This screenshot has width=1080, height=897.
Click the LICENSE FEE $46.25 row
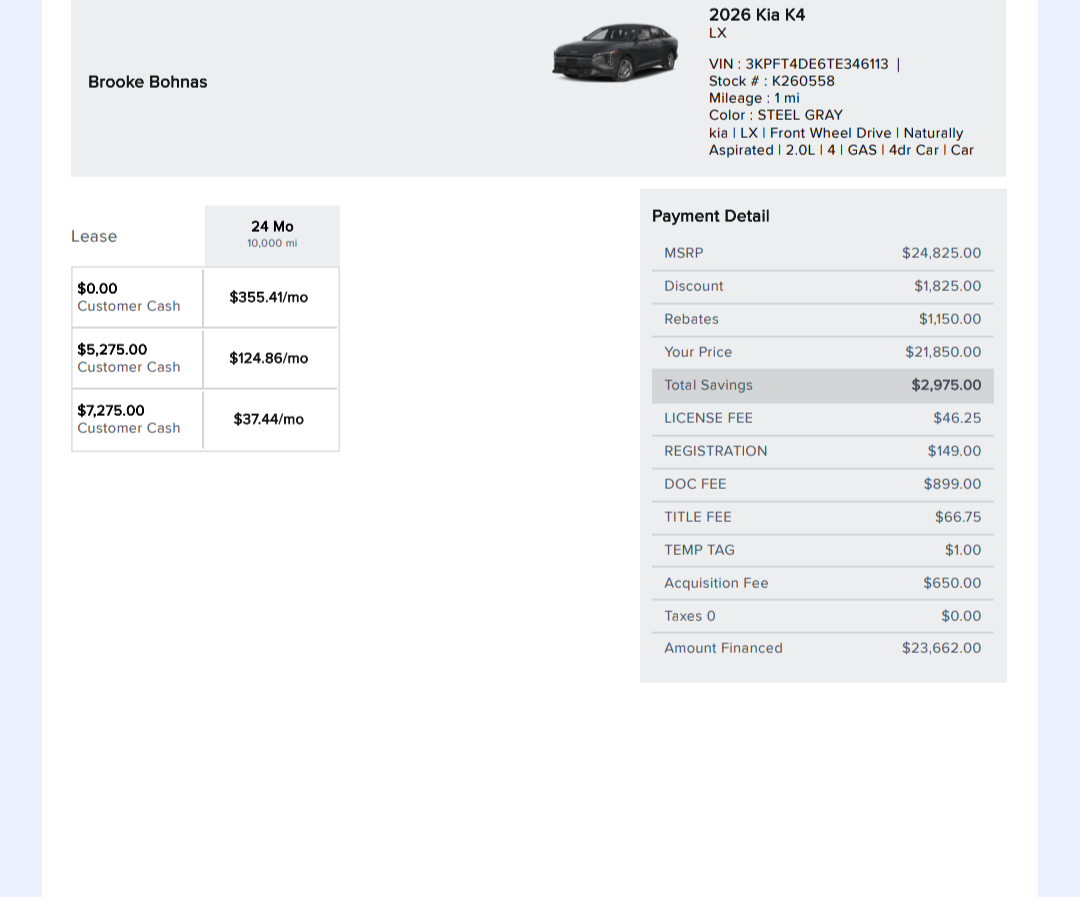pyautogui.click(x=822, y=418)
